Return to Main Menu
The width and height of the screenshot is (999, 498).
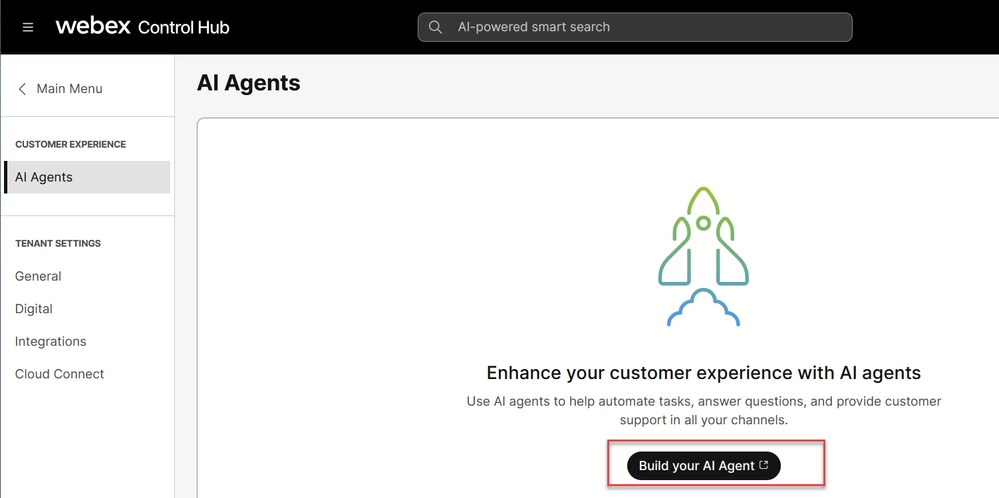coord(69,89)
